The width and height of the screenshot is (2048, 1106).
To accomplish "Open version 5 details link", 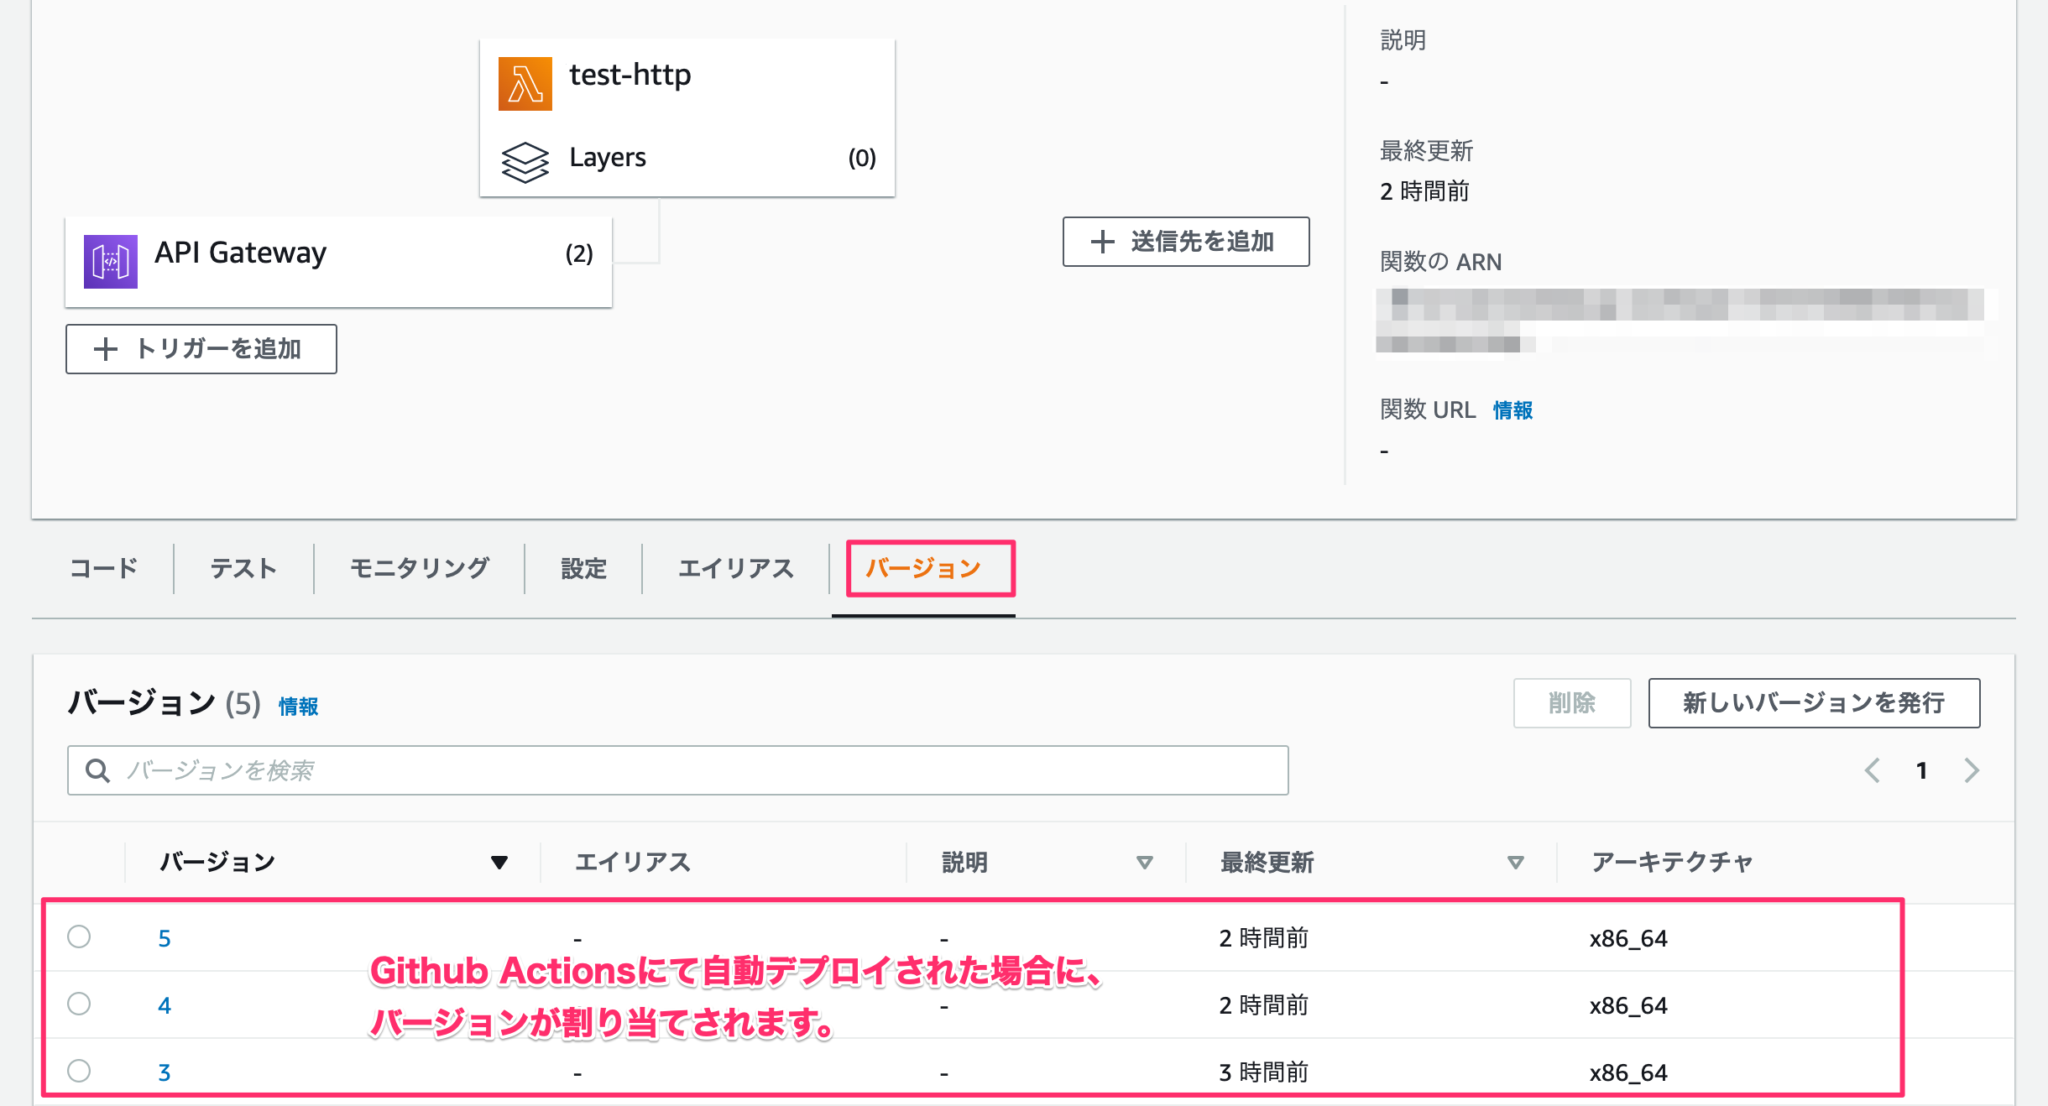I will click(x=164, y=937).
